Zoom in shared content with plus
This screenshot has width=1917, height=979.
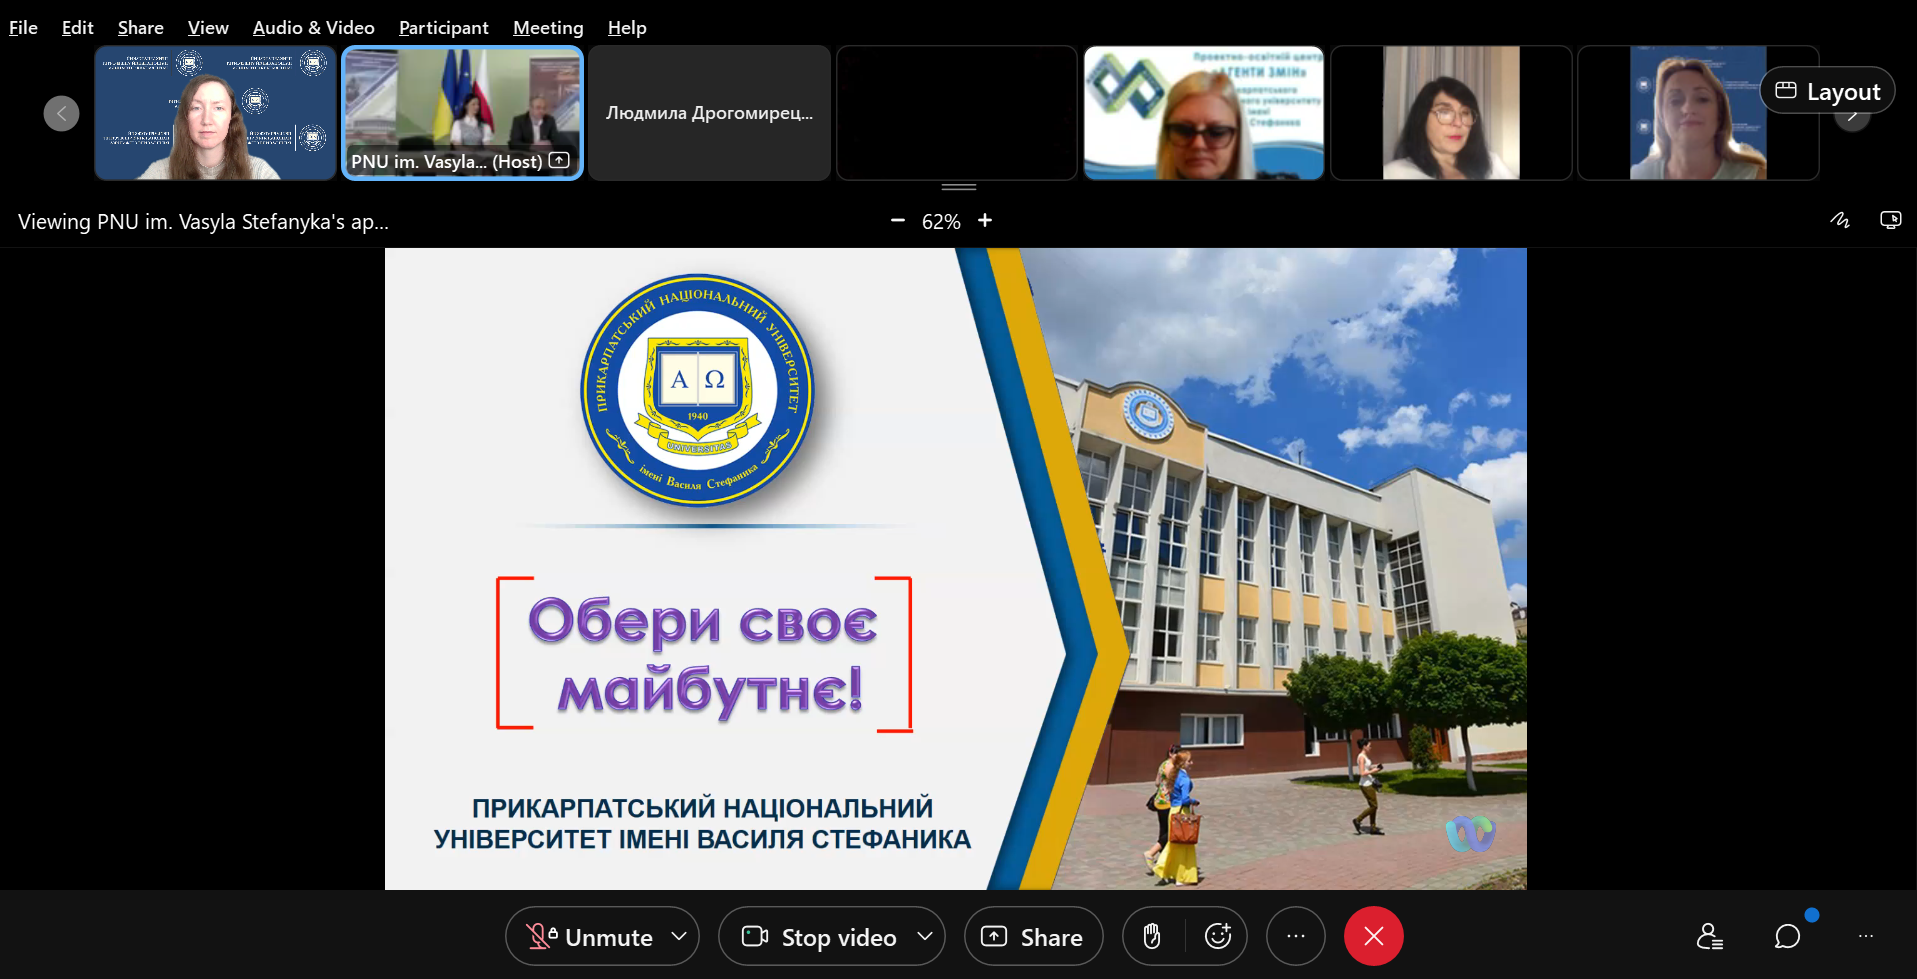point(985,221)
